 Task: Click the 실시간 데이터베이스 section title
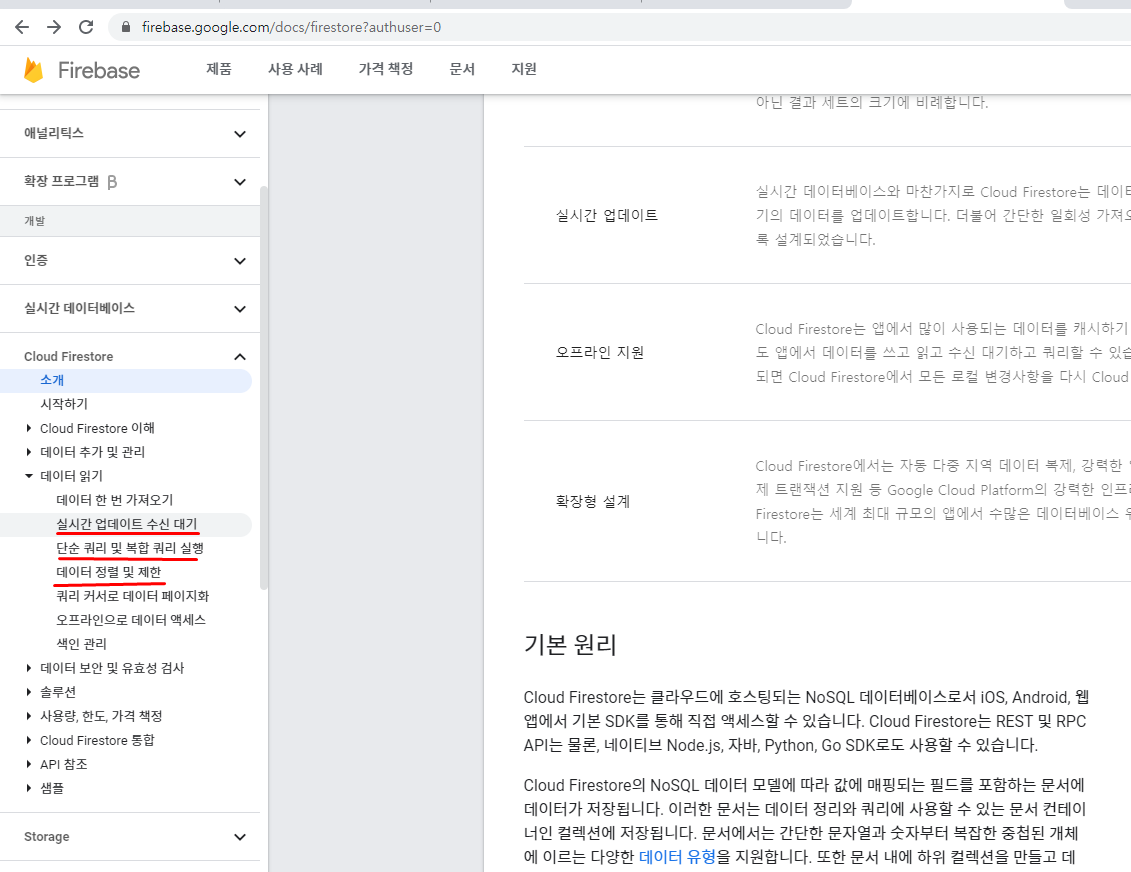click(x=79, y=308)
